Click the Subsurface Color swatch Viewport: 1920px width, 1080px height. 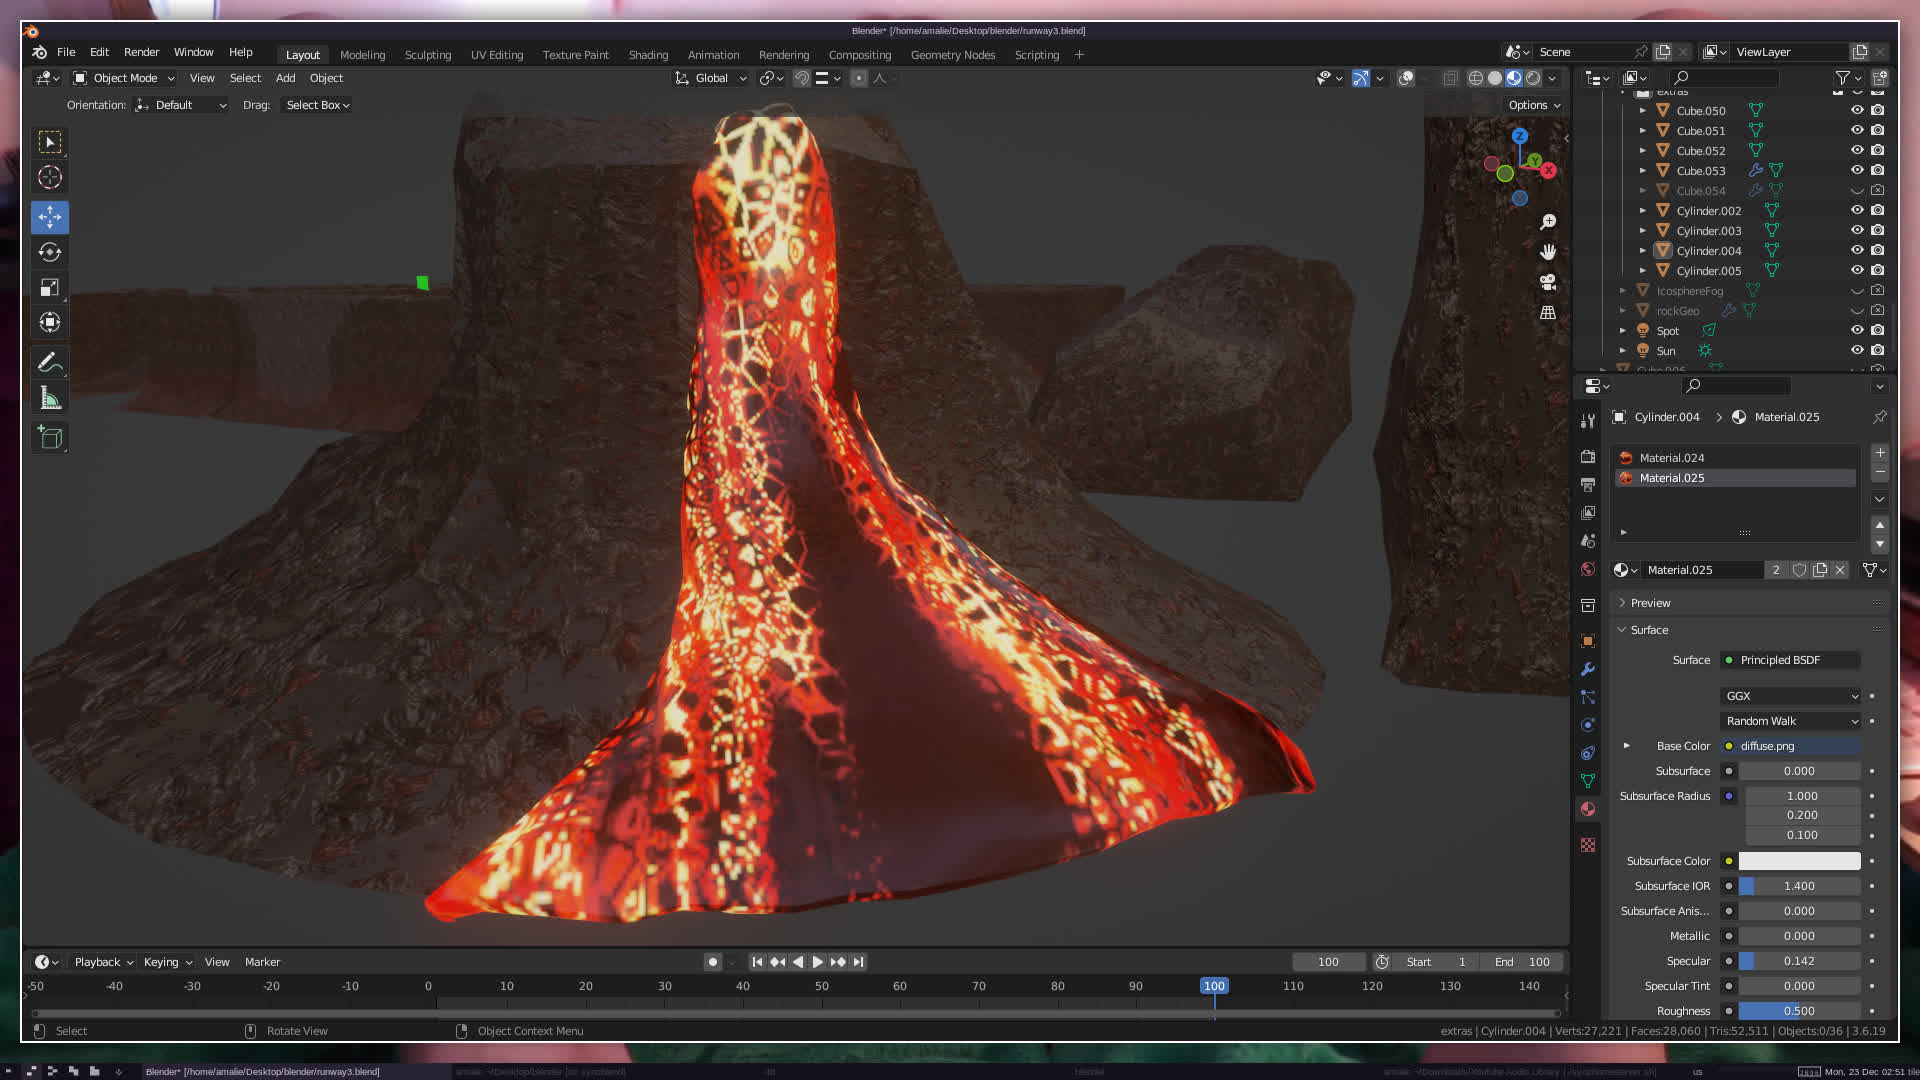point(1799,861)
